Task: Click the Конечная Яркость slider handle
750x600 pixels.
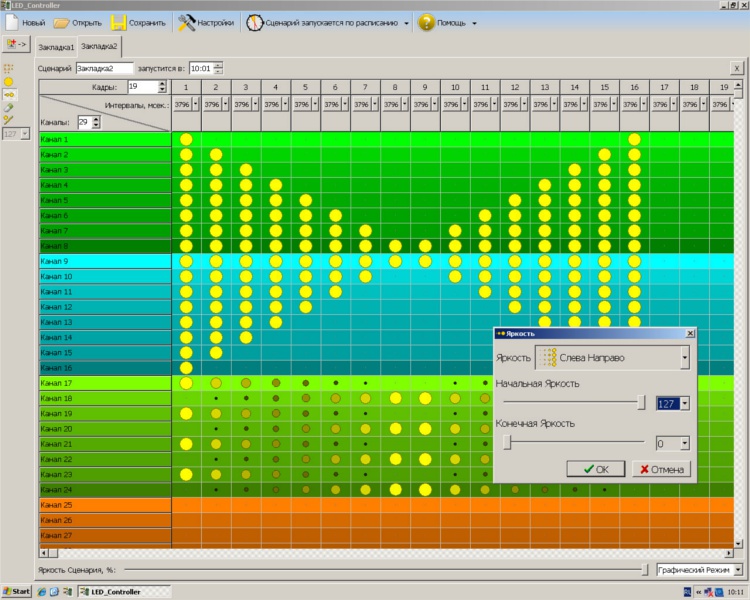Action: coord(508,442)
